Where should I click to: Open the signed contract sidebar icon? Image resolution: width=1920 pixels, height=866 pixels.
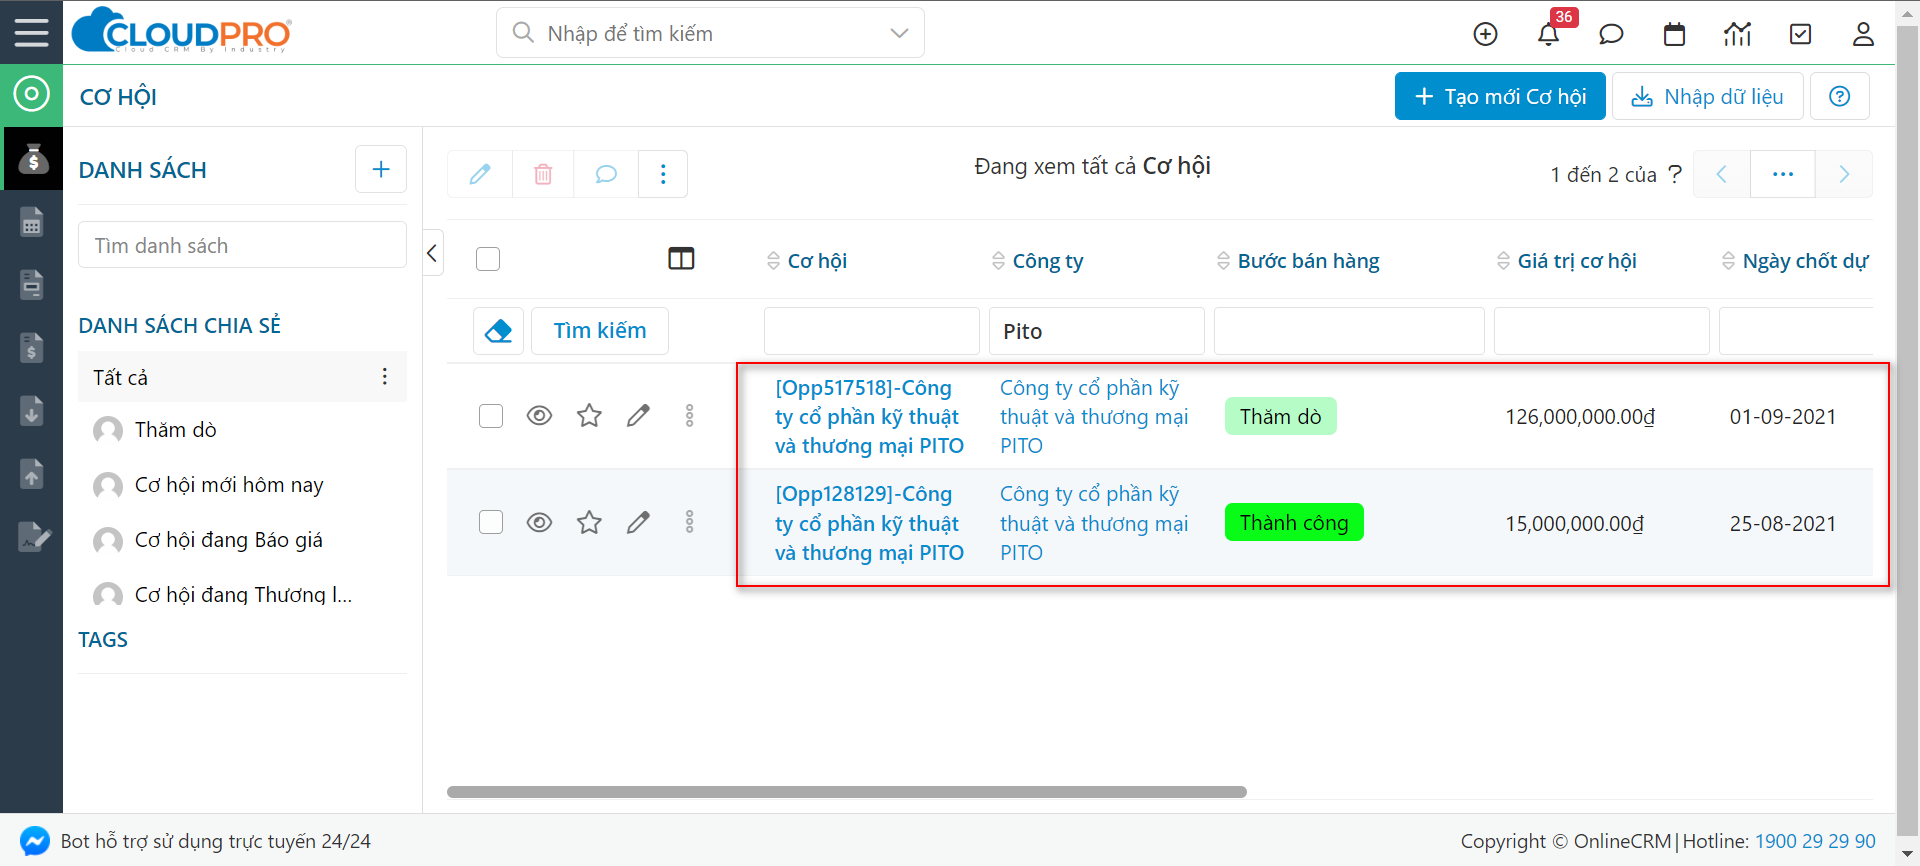tap(33, 537)
